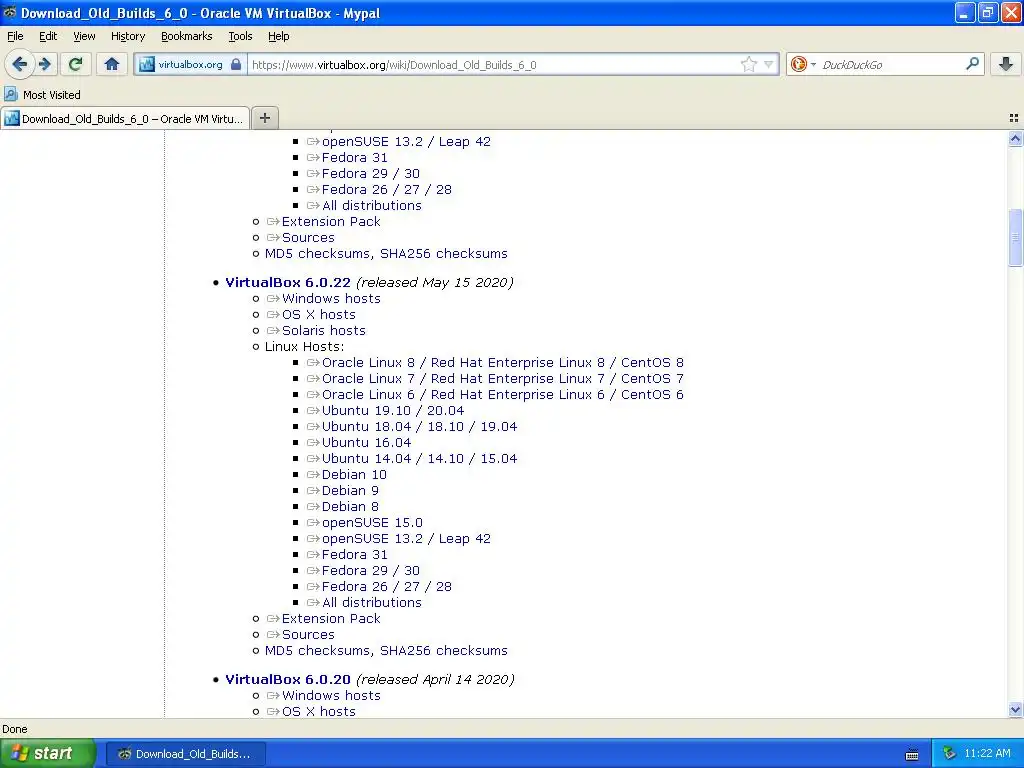Bookmark this page with the star icon
This screenshot has height=768, width=1024.
[x=748, y=64]
